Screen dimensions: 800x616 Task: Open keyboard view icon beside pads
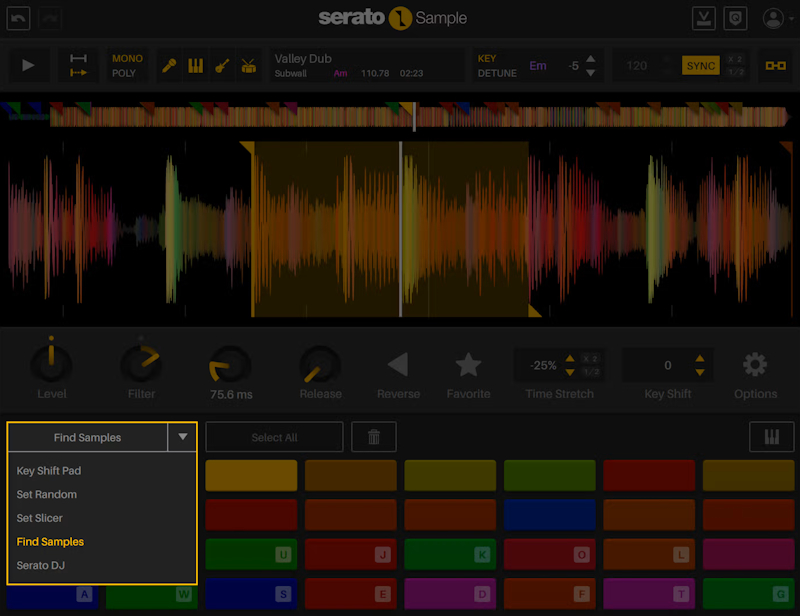point(771,437)
